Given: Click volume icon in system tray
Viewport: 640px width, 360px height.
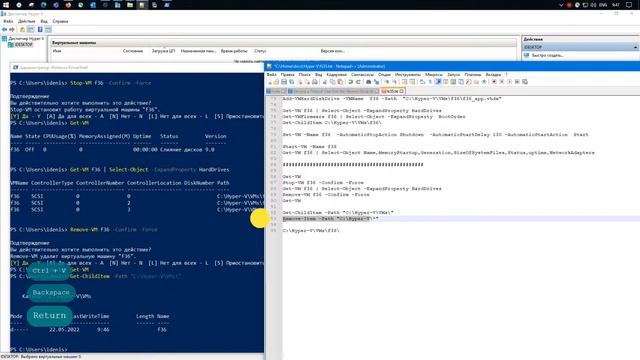Looking at the screenshot, I should [593, 5].
